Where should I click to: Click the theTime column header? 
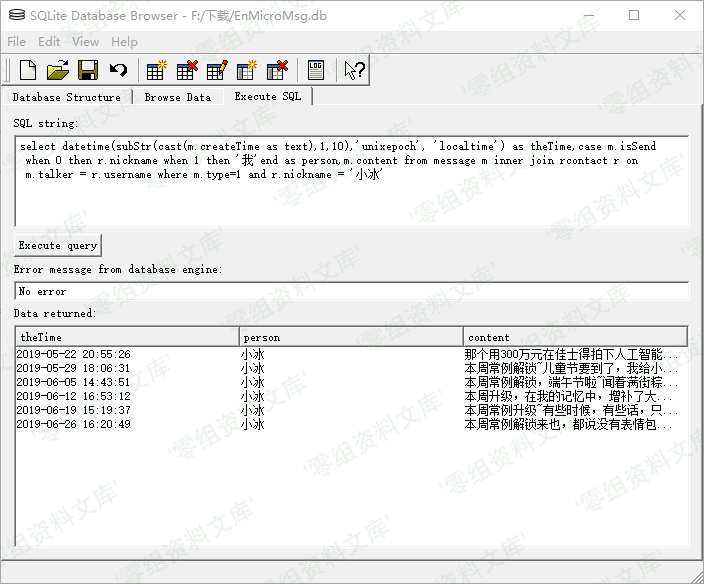127,337
